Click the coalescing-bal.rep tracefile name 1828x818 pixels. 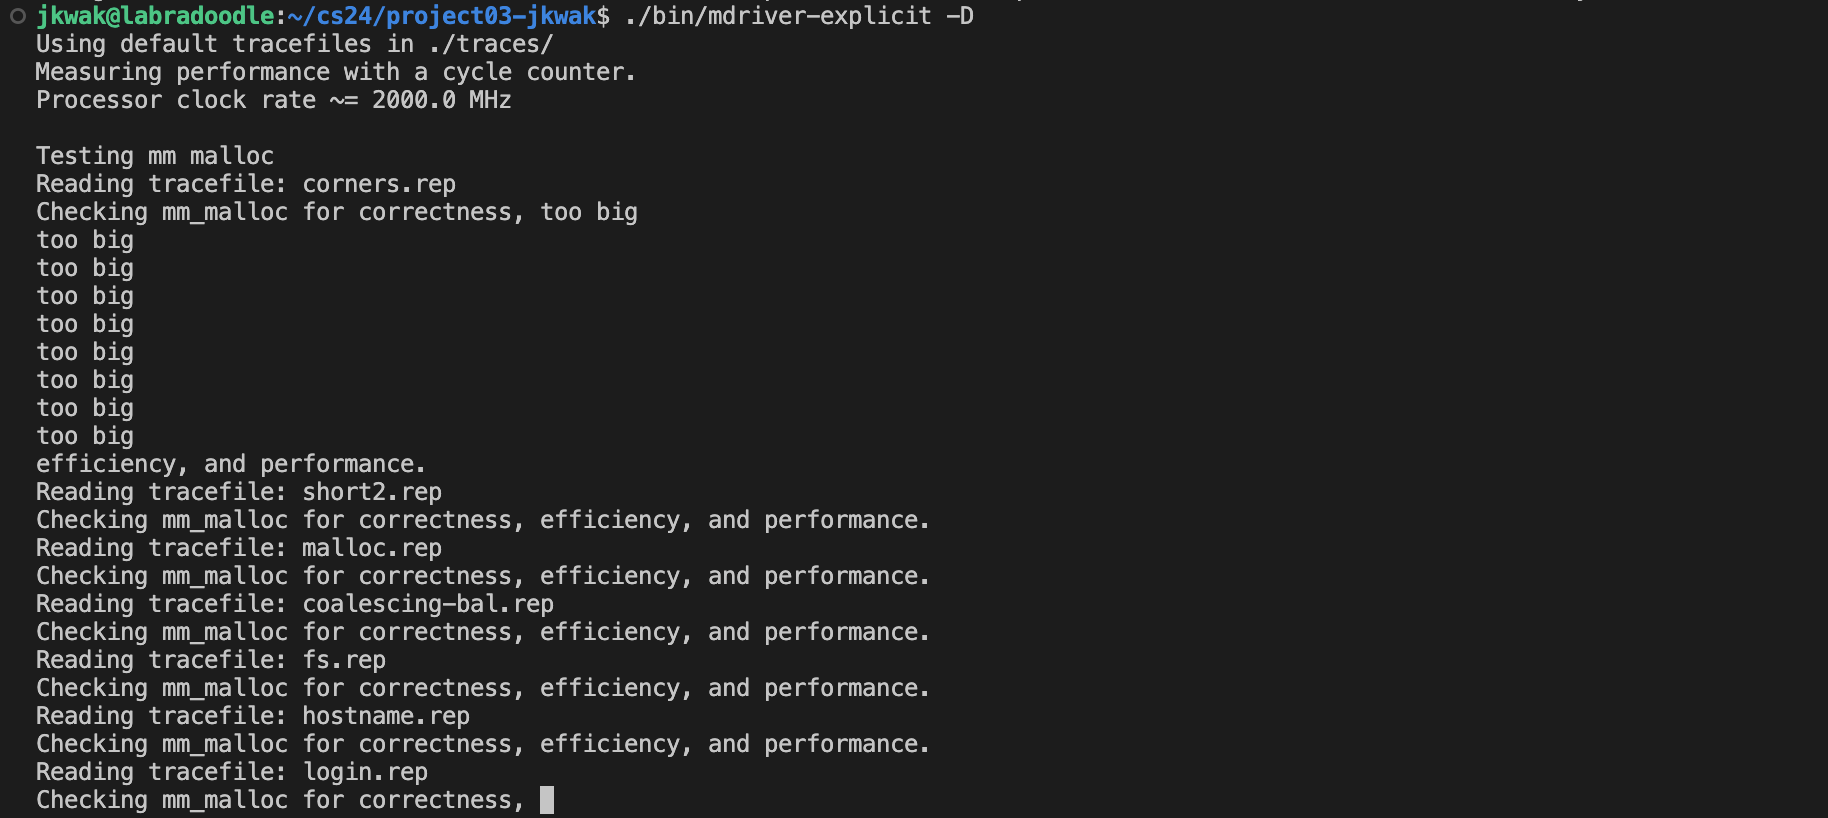coord(428,604)
